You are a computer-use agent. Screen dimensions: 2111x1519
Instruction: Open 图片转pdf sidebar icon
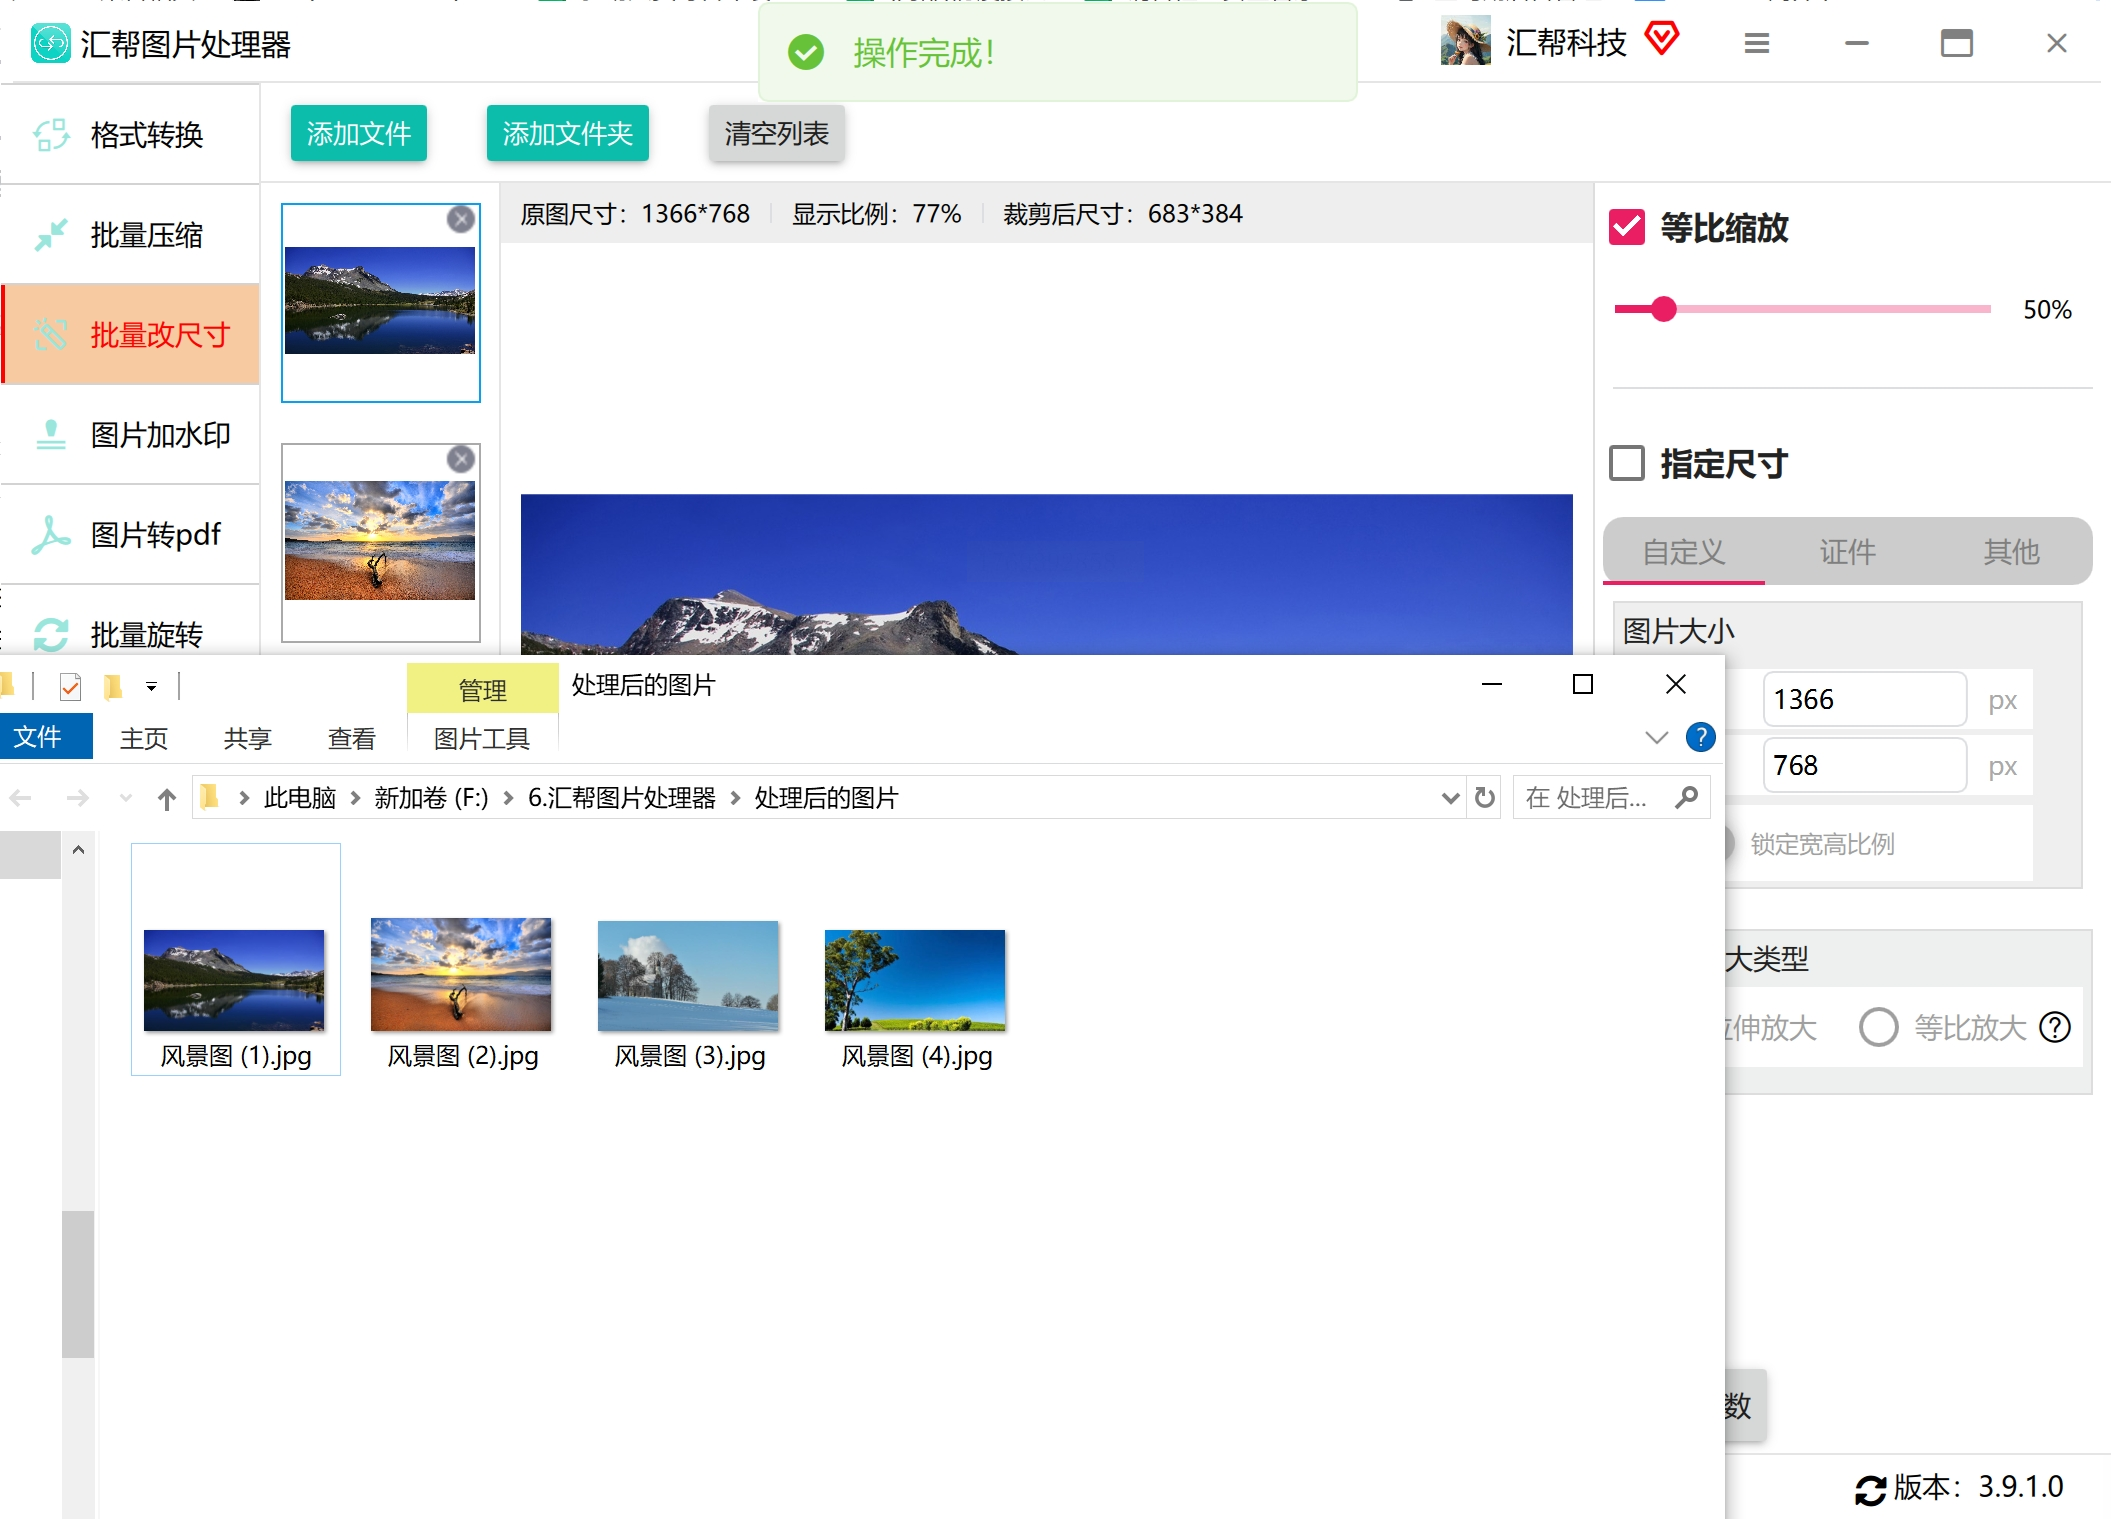(51, 535)
